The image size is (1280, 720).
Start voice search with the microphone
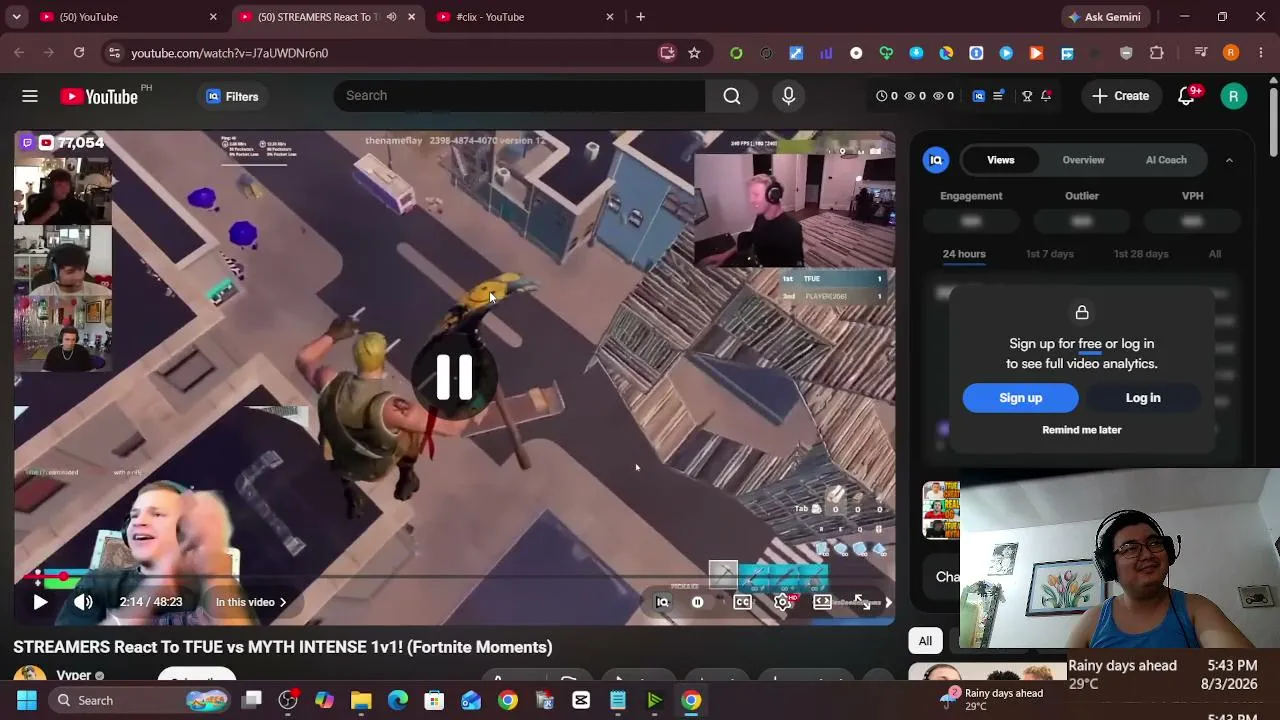789,96
